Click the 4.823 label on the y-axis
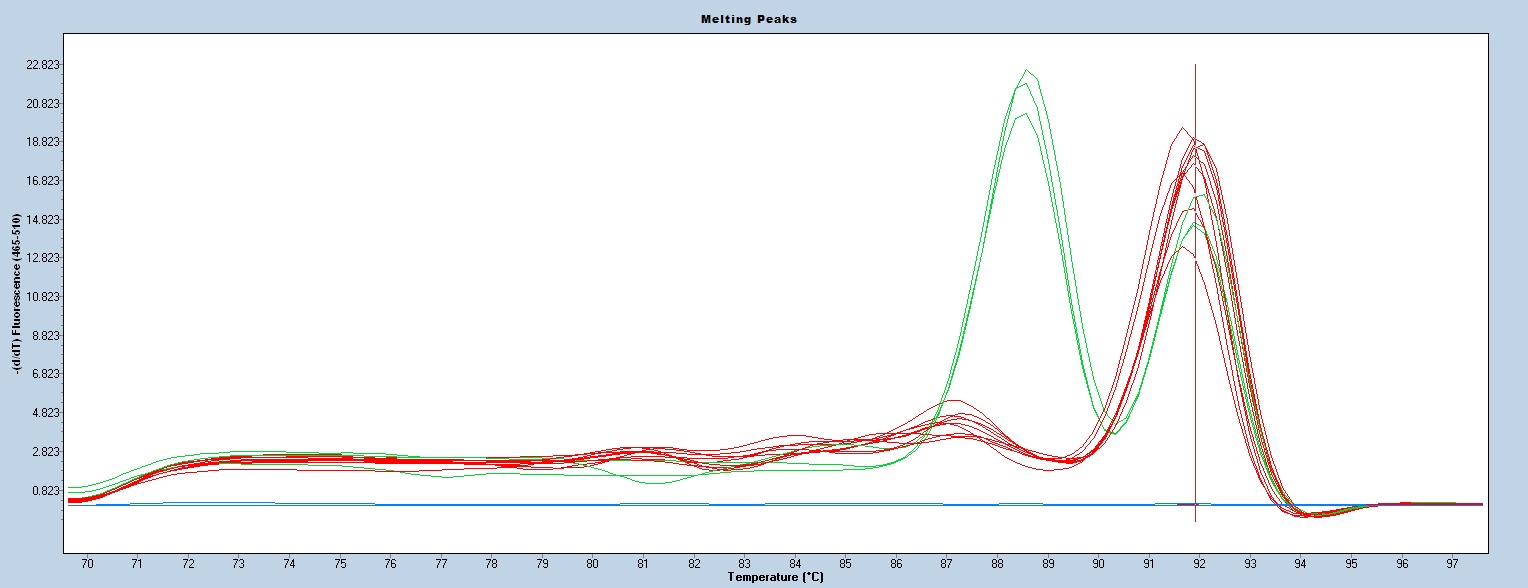Viewport: 1528px width, 588px height. click(x=44, y=413)
